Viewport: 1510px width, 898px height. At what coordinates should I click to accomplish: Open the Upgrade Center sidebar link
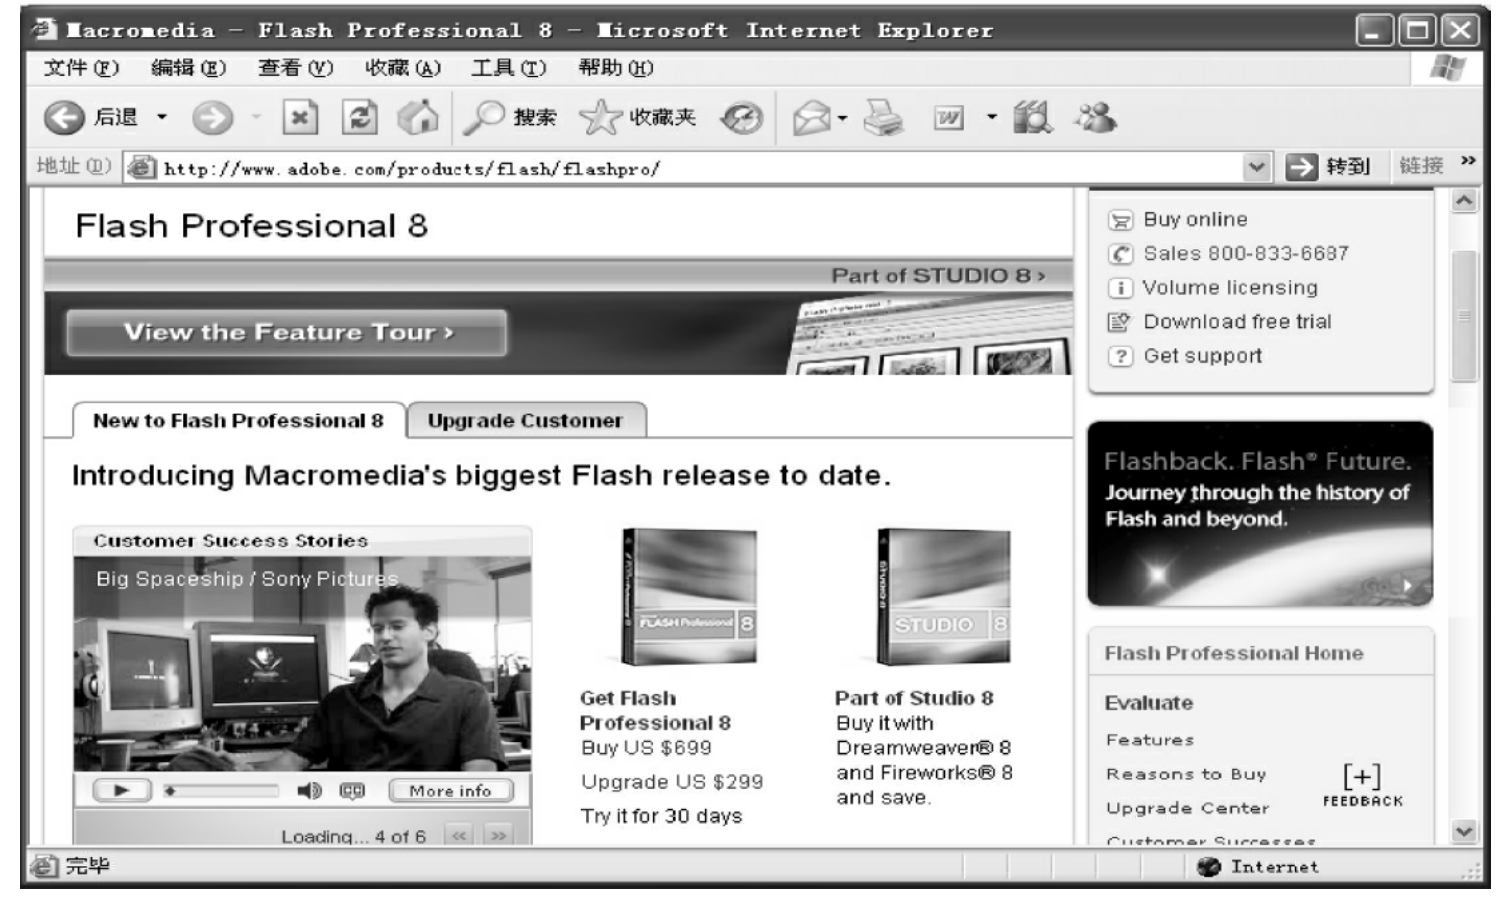1188,808
